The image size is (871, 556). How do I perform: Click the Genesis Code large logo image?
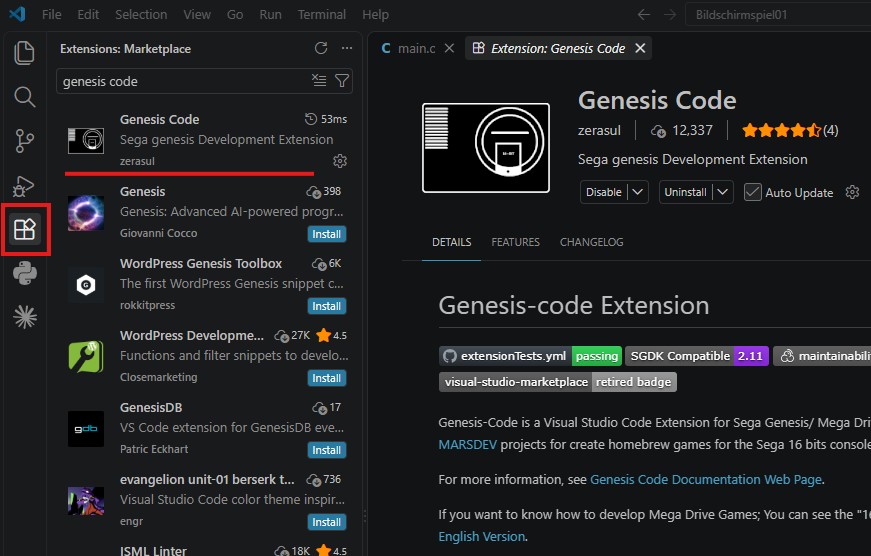pos(485,148)
